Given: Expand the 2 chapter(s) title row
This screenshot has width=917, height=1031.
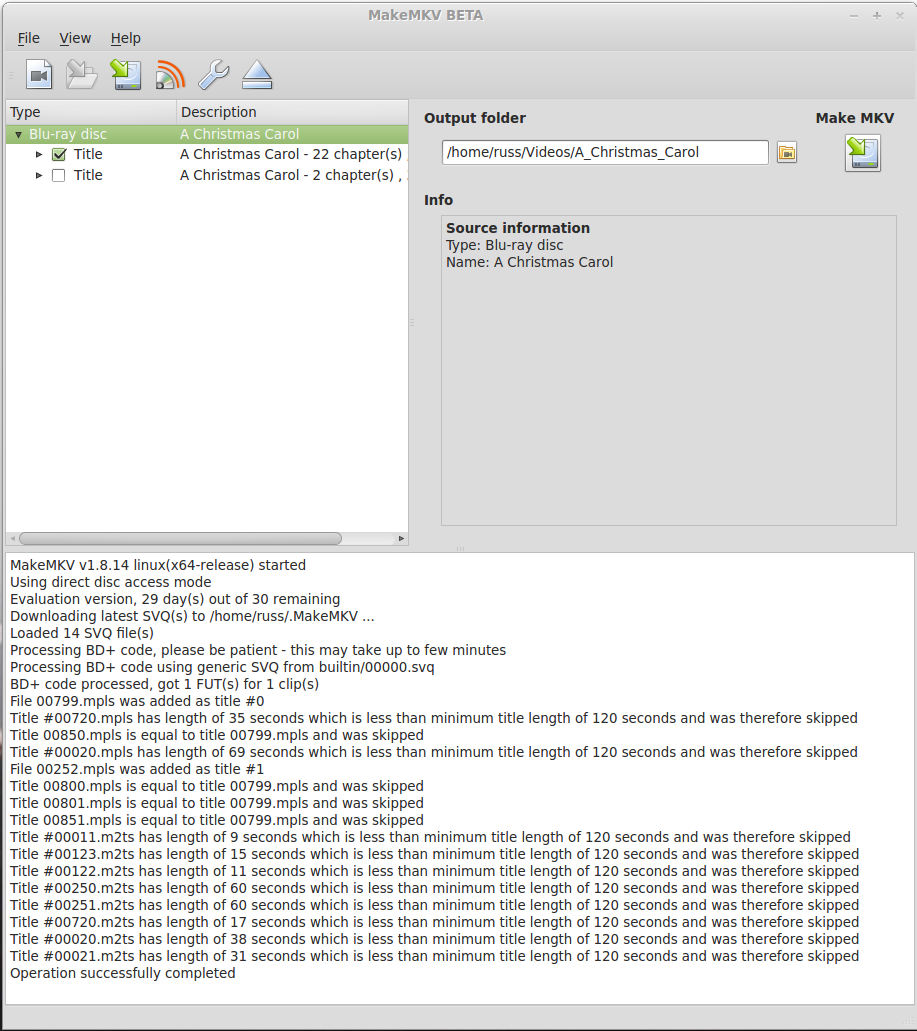Looking at the screenshot, I should 39,176.
